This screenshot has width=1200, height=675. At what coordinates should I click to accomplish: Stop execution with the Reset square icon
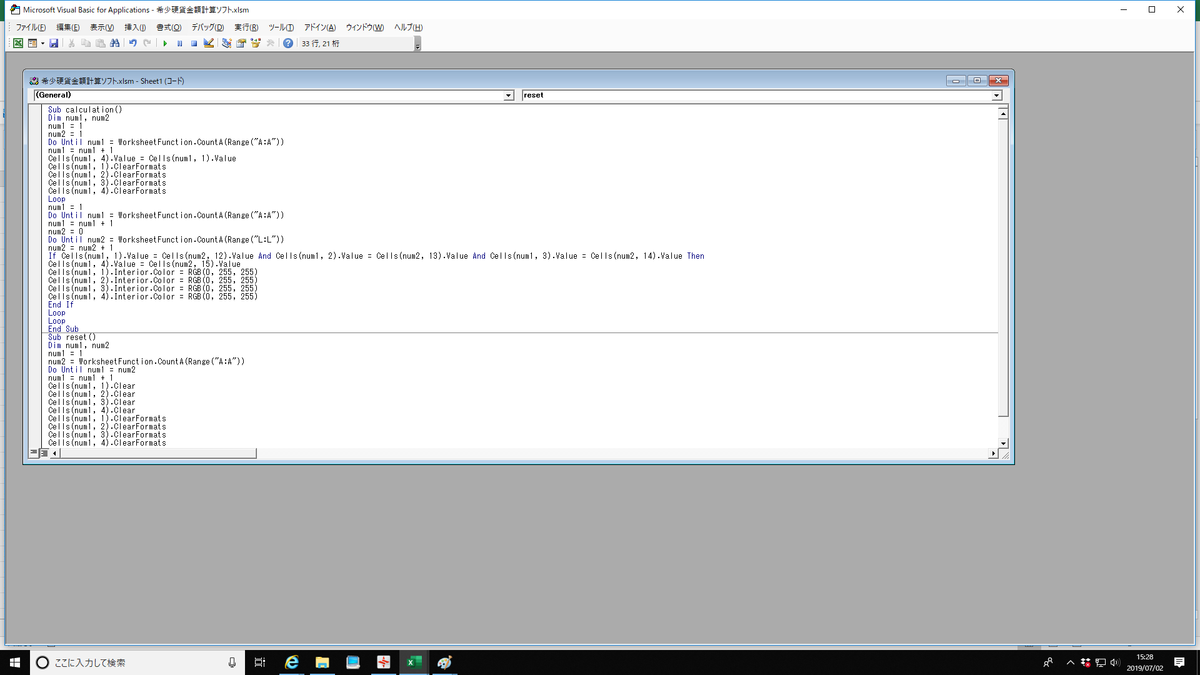tap(194, 43)
